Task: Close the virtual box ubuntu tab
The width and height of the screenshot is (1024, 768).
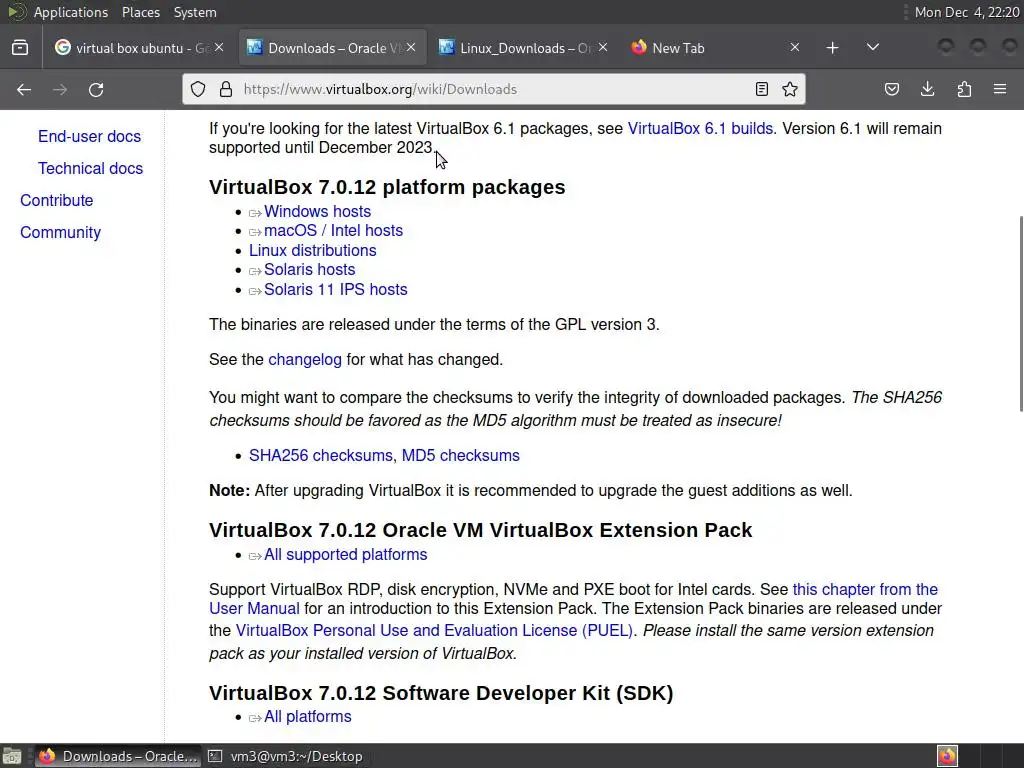Action: click(x=219, y=48)
